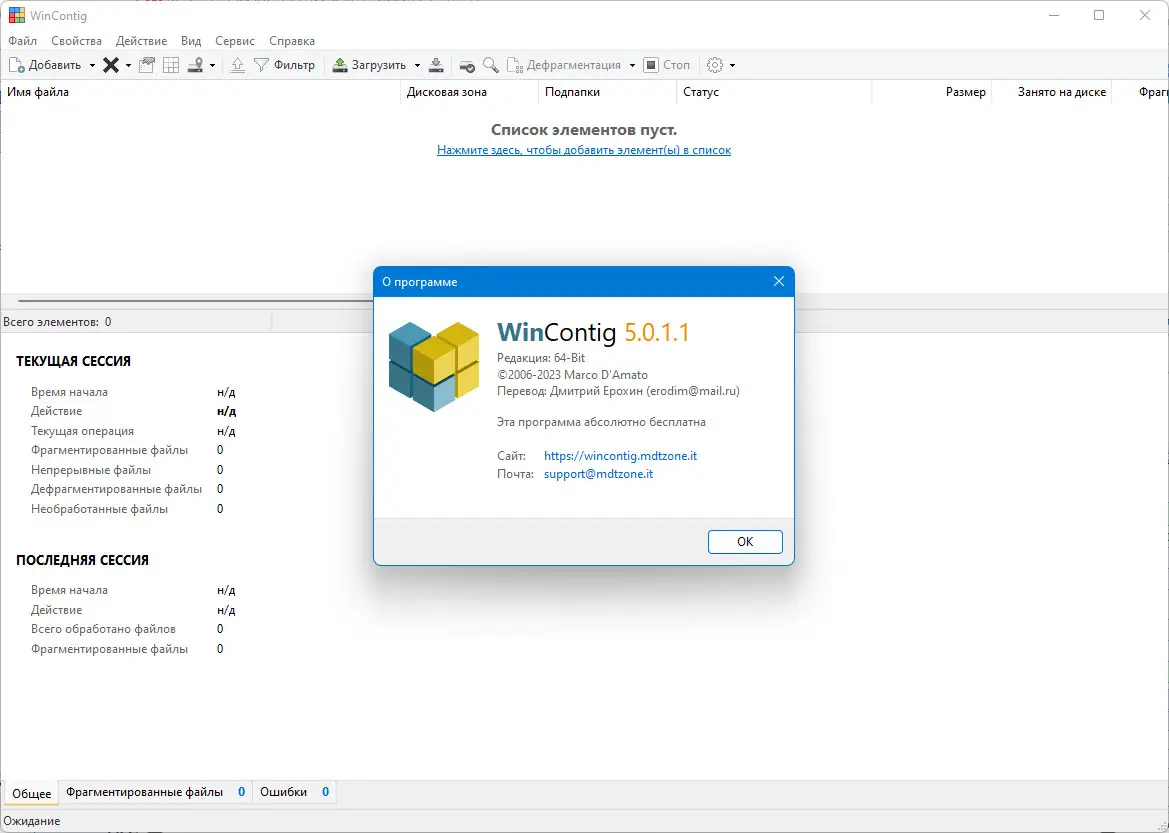Screen dimensions: 1169x833
Task: Click the magnifying glass analyze icon
Action: click(x=491, y=66)
